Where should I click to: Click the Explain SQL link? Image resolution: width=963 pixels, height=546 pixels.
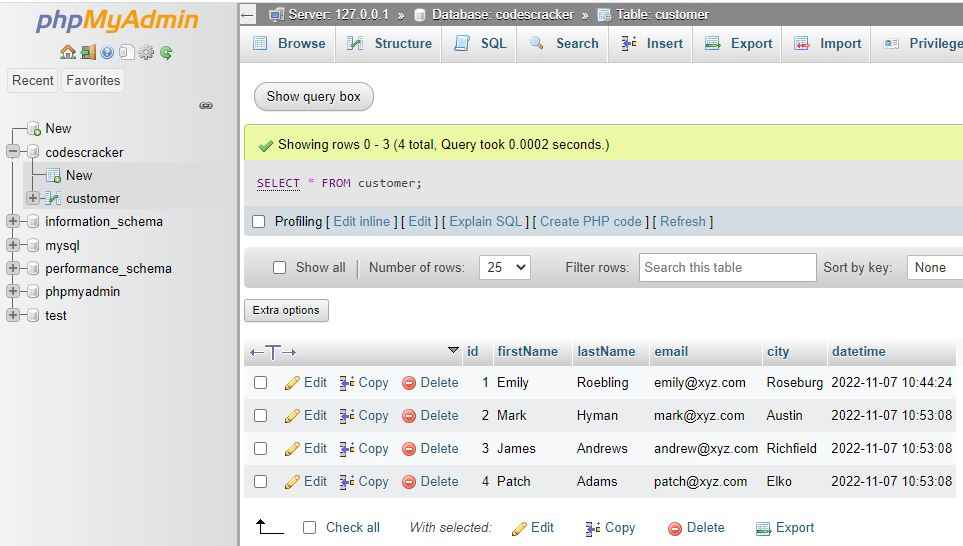(486, 222)
